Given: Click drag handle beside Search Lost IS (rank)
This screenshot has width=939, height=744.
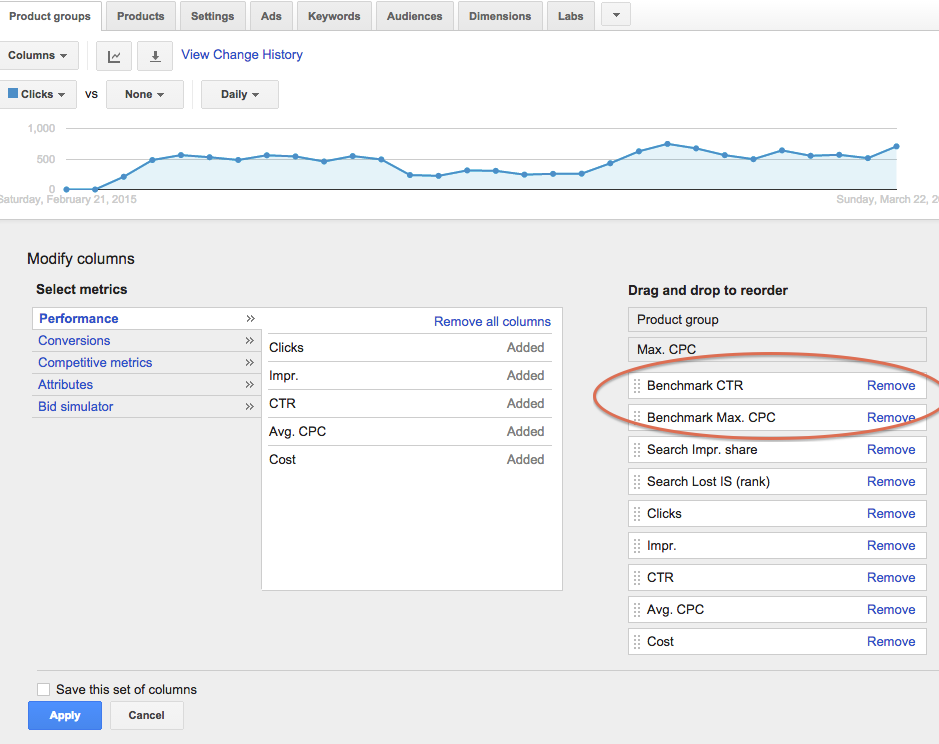Looking at the screenshot, I should pyautogui.click(x=637, y=482).
